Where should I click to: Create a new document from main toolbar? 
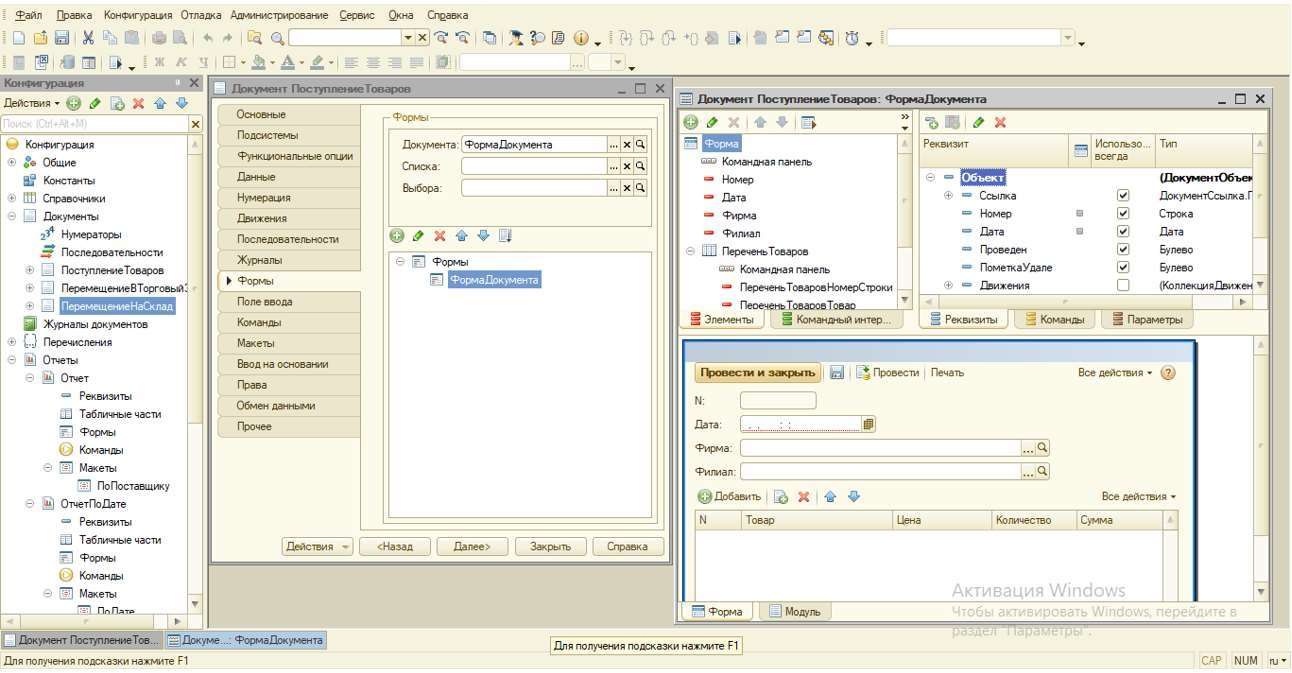pos(19,38)
